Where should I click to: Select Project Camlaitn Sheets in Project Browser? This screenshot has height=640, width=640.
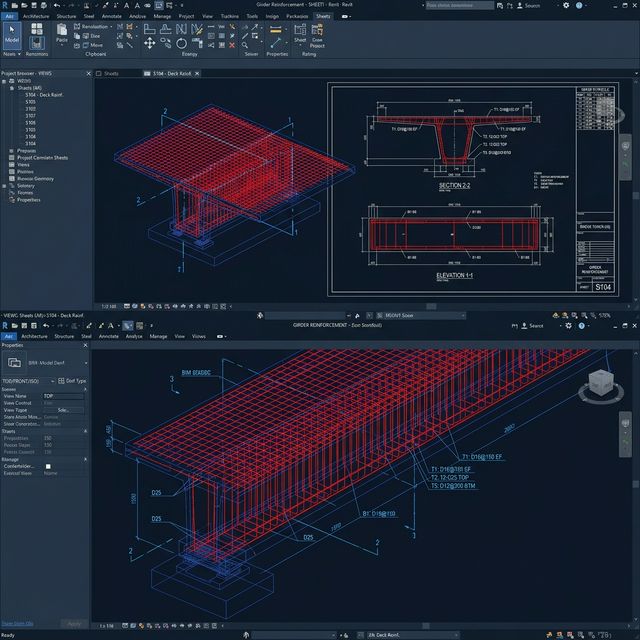[x=42, y=158]
